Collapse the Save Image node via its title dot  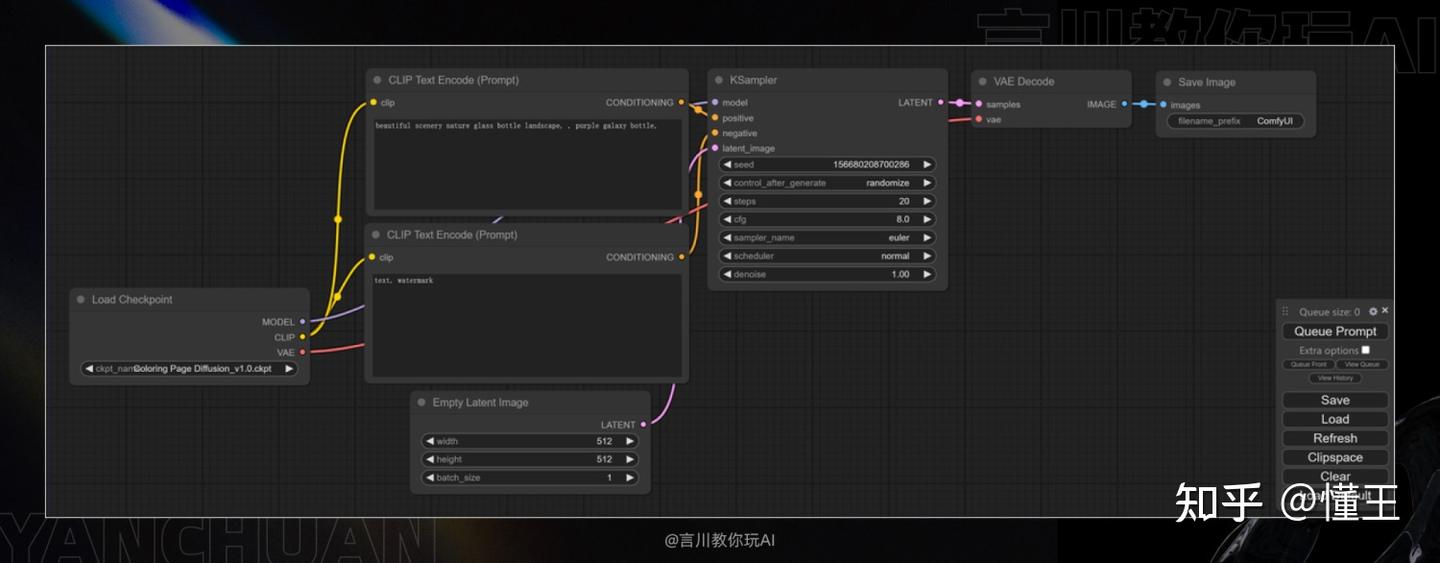pyautogui.click(x=1167, y=83)
